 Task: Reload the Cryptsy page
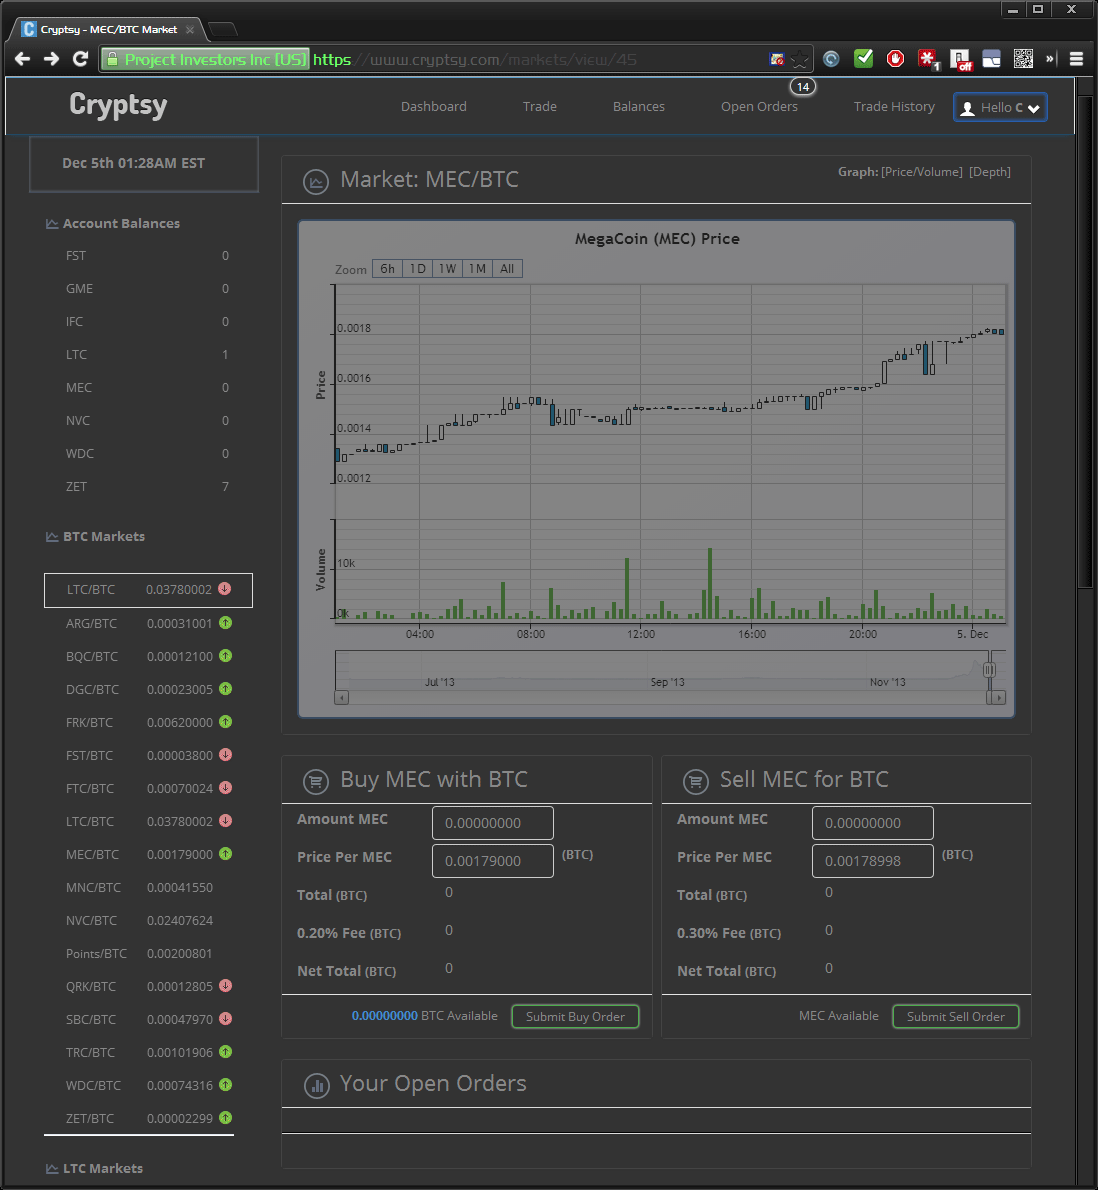pyautogui.click(x=80, y=59)
